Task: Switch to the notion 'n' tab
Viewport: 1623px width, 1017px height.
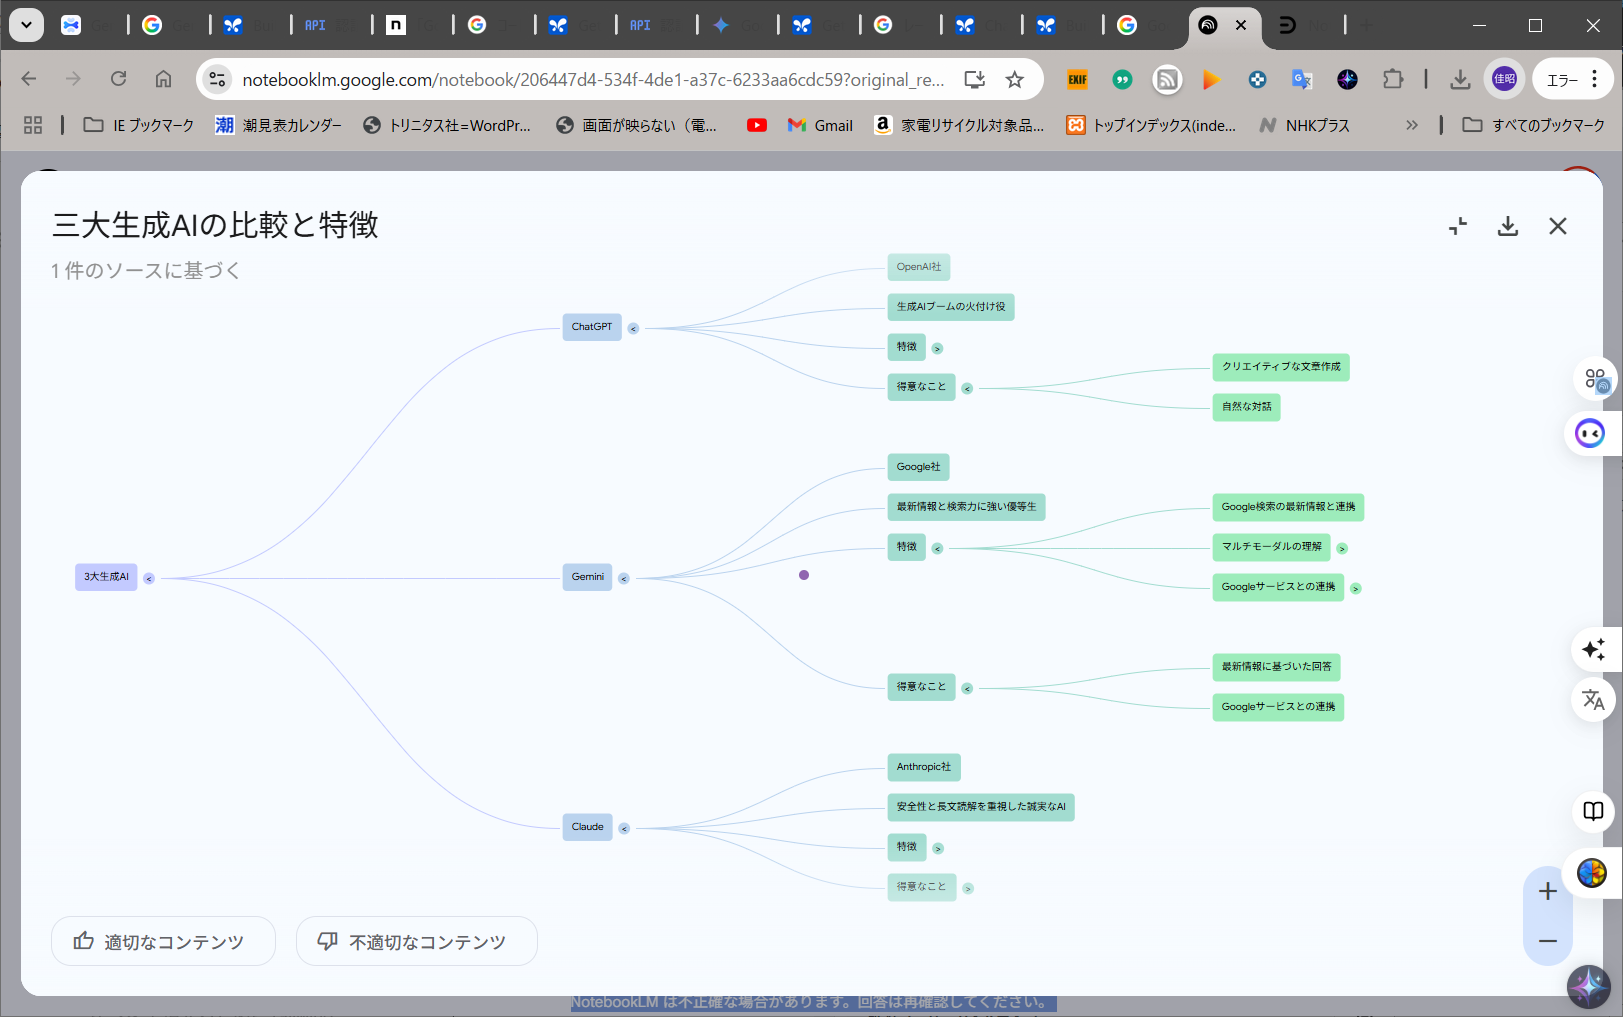Action: (x=396, y=25)
